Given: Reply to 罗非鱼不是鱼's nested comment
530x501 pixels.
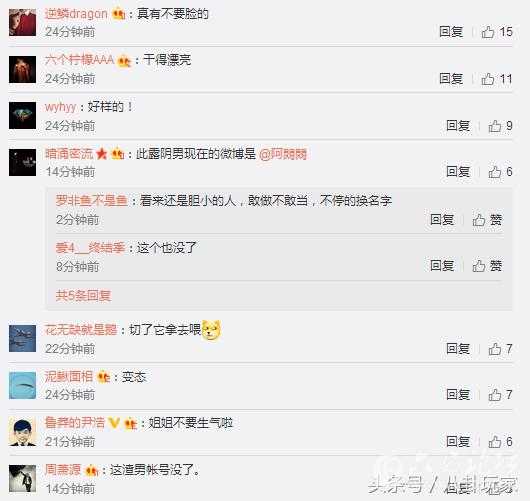Looking at the screenshot, I should pyautogui.click(x=442, y=220).
